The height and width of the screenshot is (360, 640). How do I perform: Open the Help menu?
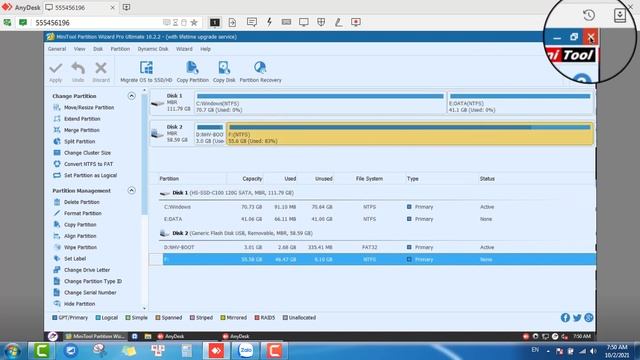(205, 49)
